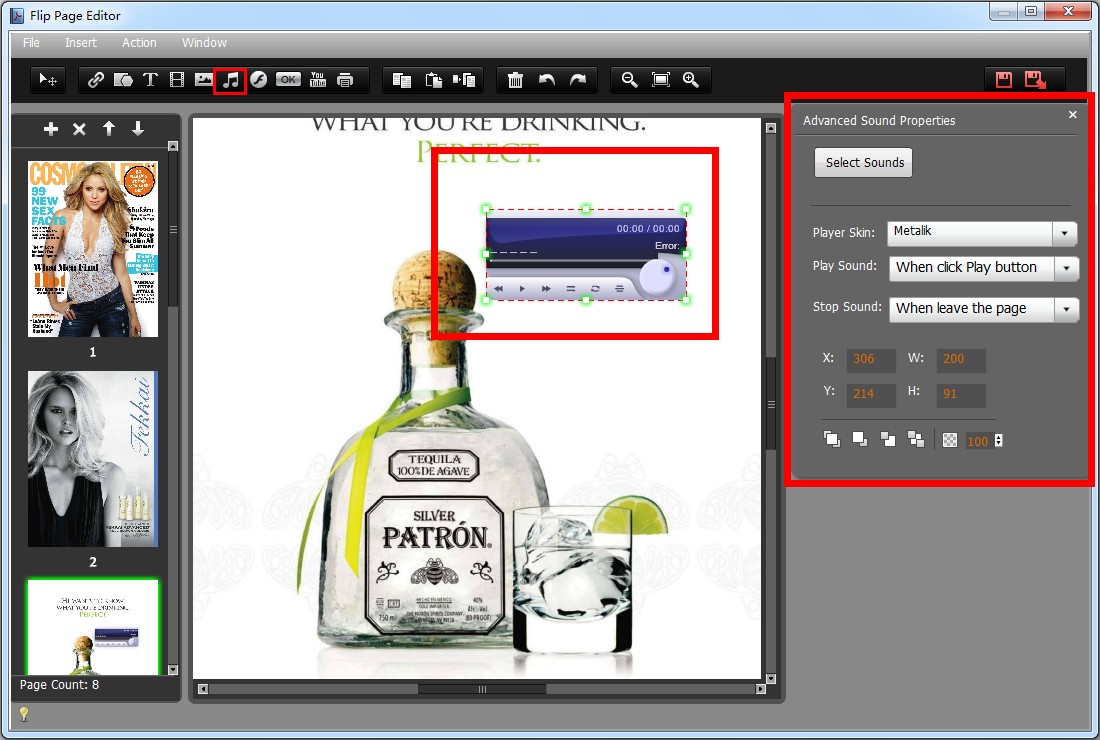Select the selection/move arrow tool
The width and height of the screenshot is (1100, 740).
click(48, 80)
